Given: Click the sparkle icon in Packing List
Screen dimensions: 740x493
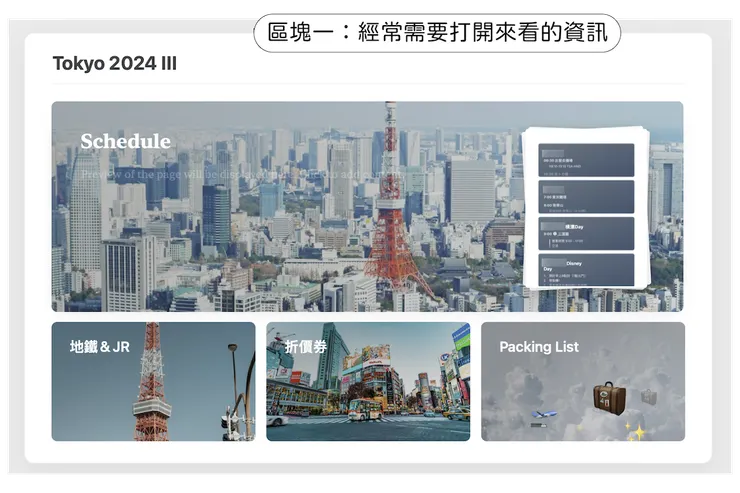Looking at the screenshot, I should click(637, 432).
